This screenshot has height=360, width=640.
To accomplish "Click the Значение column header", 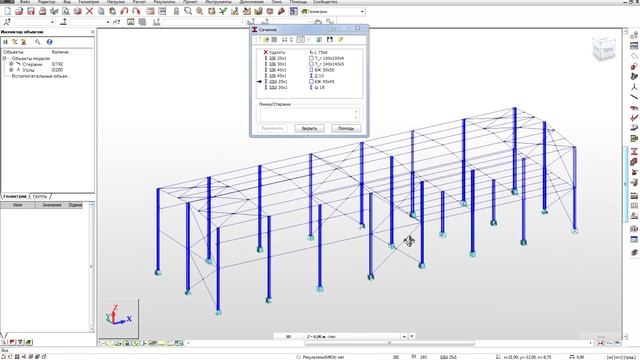I will pyautogui.click(x=52, y=205).
